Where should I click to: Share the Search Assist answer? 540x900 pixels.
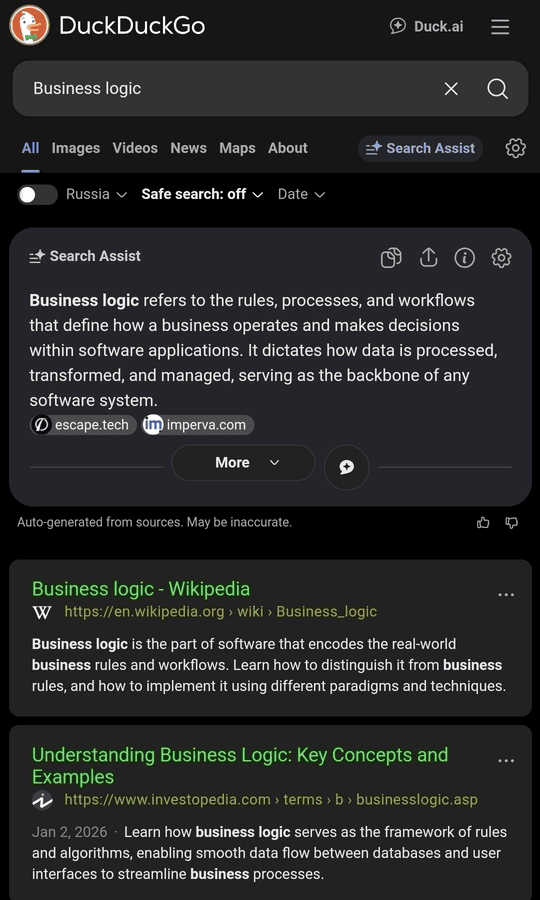coord(428,258)
